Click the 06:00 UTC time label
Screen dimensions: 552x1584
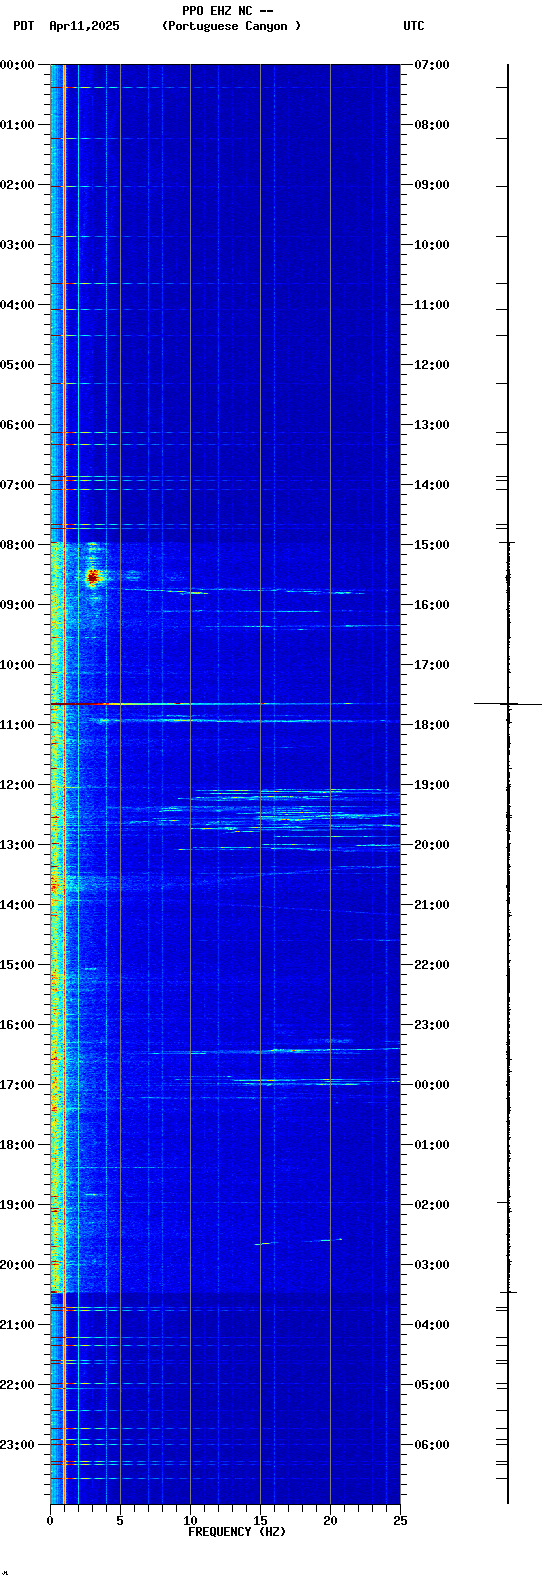click(x=432, y=1445)
